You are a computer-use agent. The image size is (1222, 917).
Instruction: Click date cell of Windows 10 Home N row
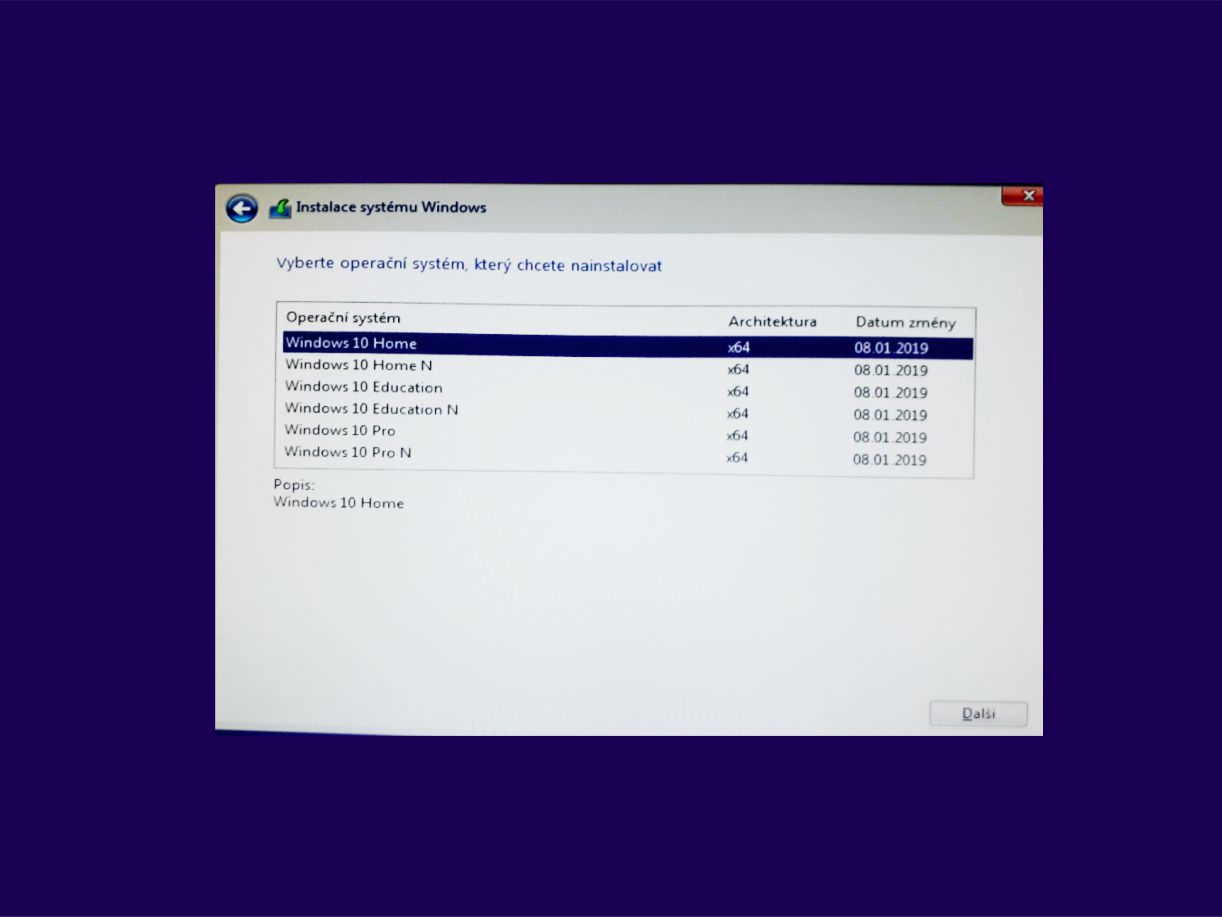pos(890,370)
